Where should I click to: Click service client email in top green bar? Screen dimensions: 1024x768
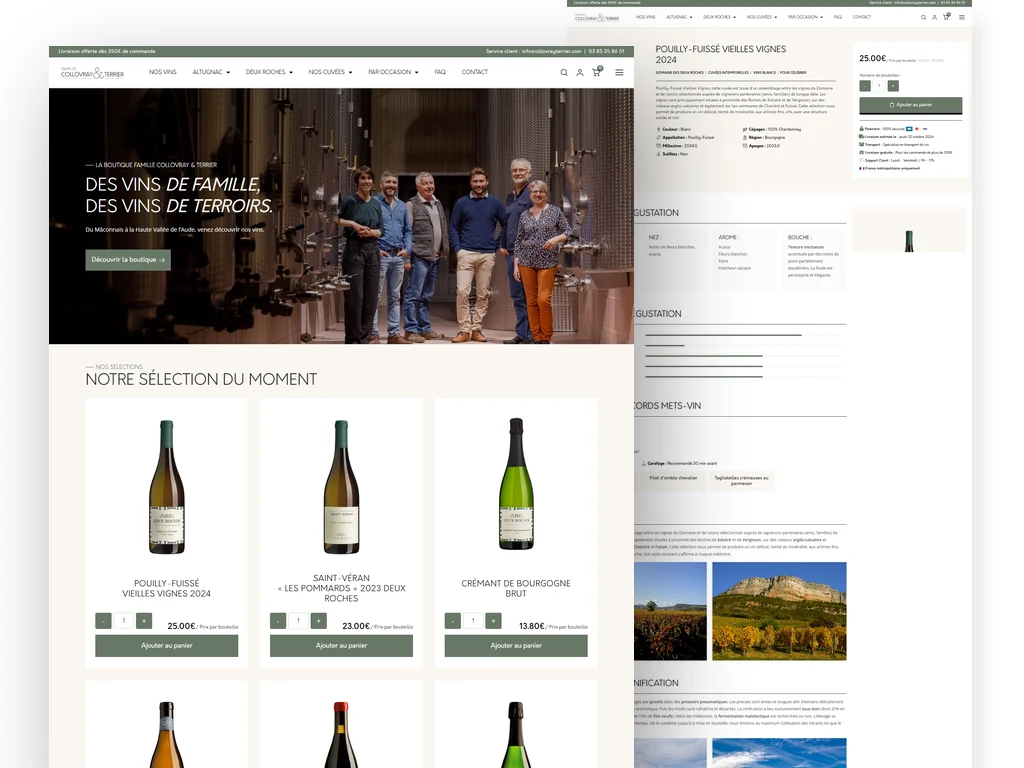coord(551,51)
